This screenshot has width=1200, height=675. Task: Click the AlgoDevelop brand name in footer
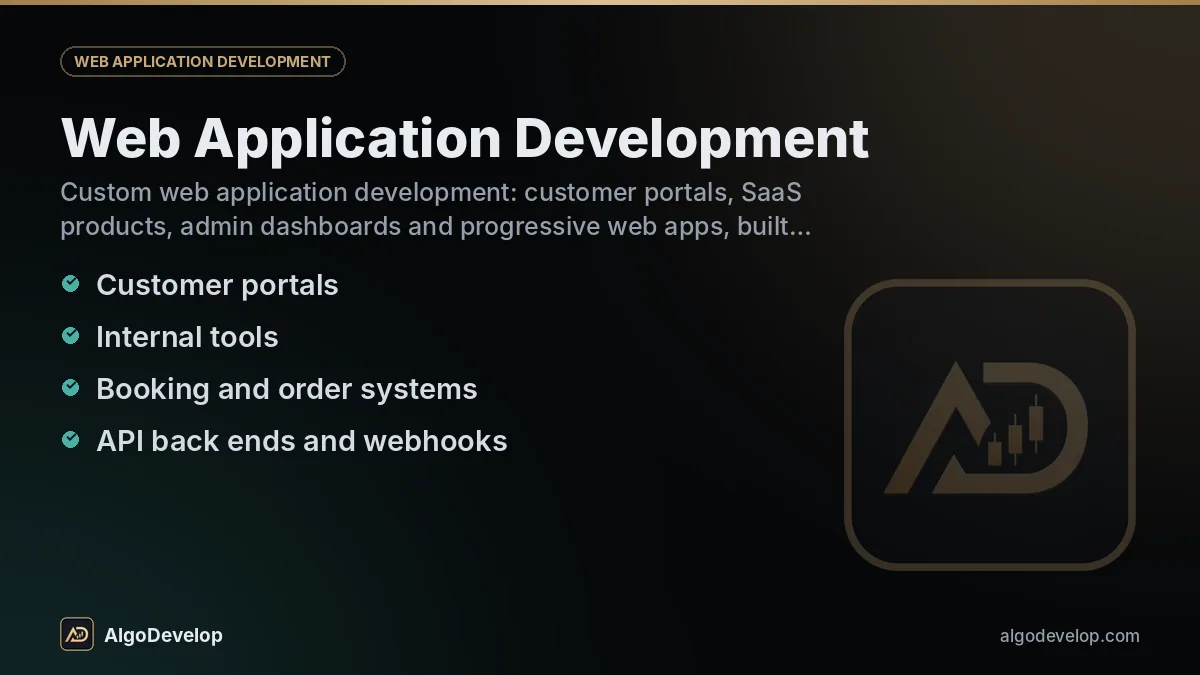(163, 635)
